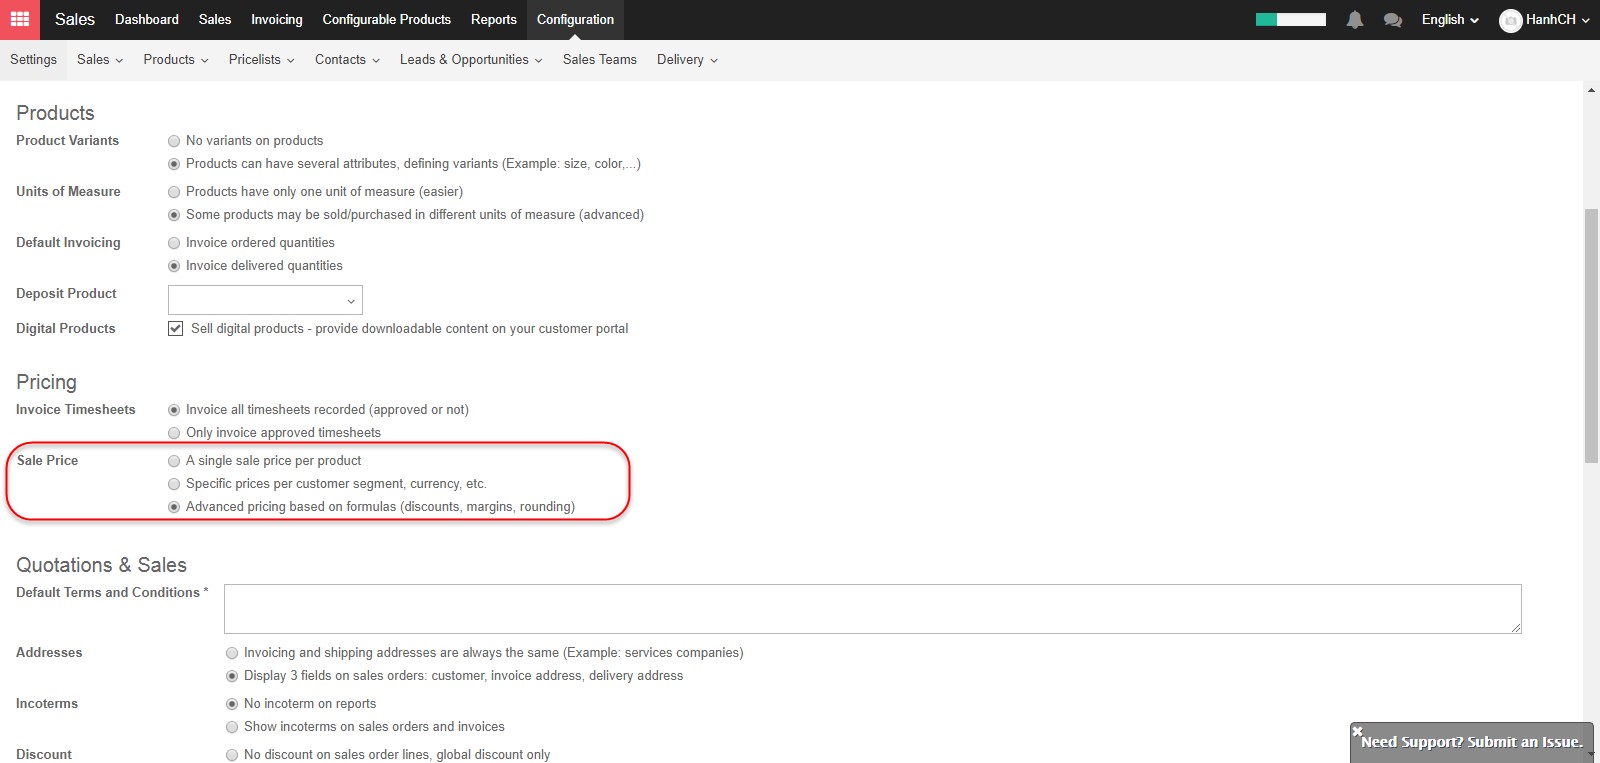Choose A single sale price per product
The image size is (1600, 763).
(174, 461)
